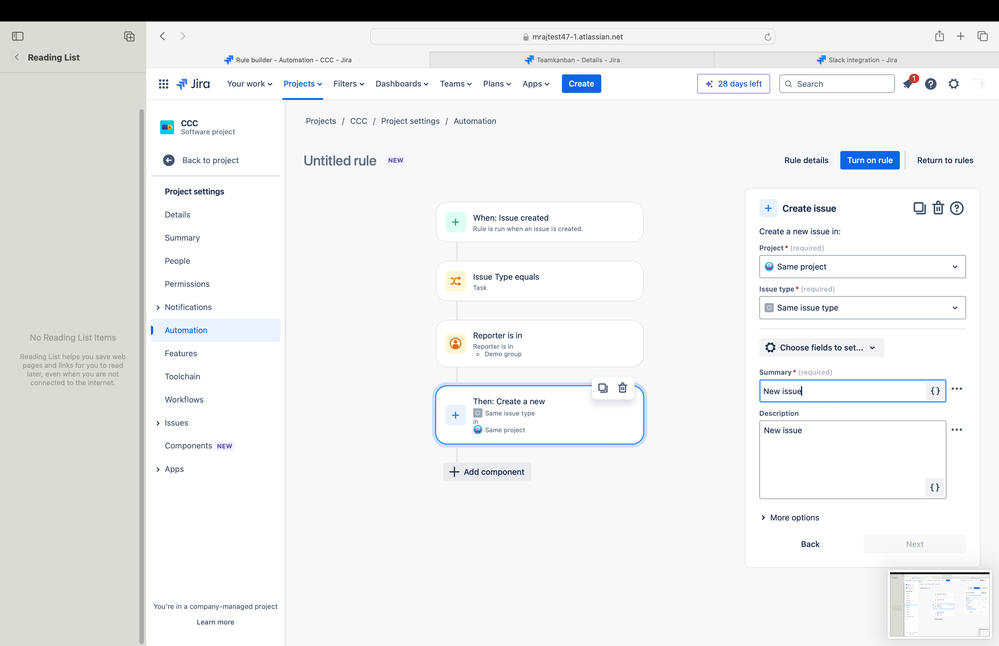Screen dimensions: 999x646
Task: Click into the Description text area
Action: (852, 459)
